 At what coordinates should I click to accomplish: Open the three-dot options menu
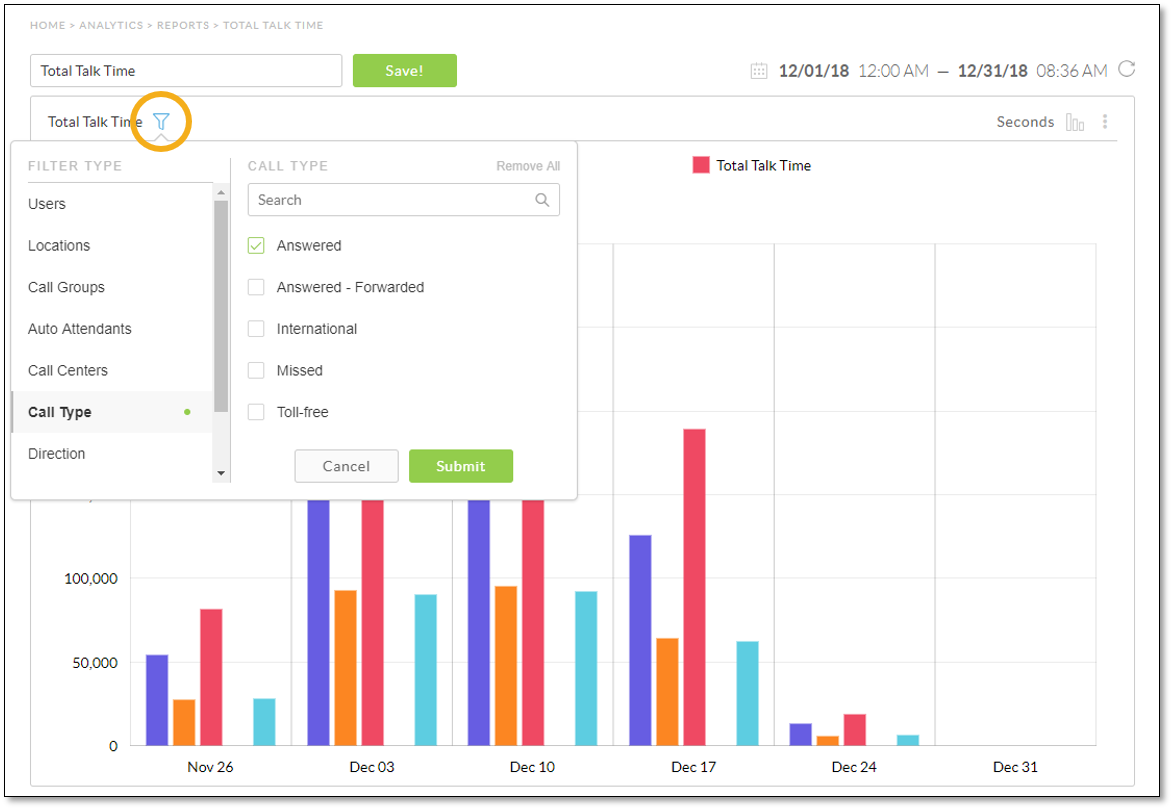coord(1105,122)
